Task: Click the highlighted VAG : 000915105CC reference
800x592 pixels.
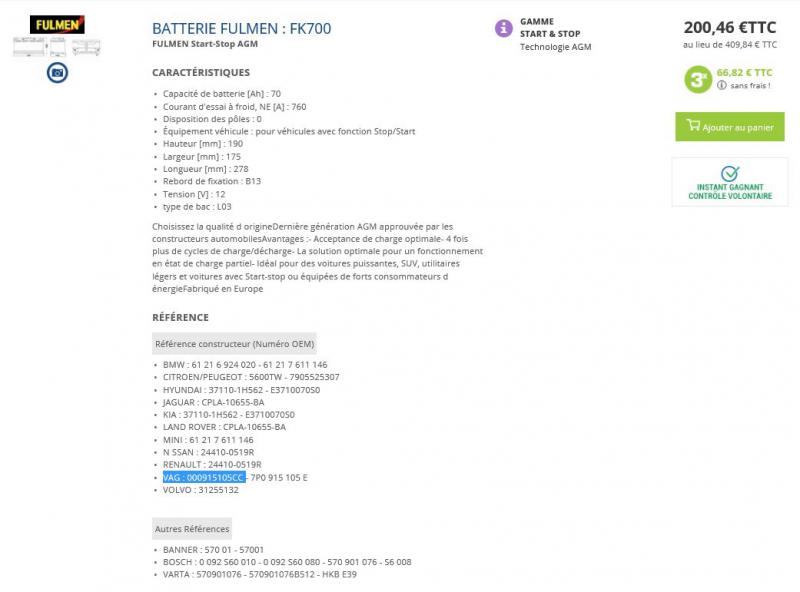Action: (204, 477)
